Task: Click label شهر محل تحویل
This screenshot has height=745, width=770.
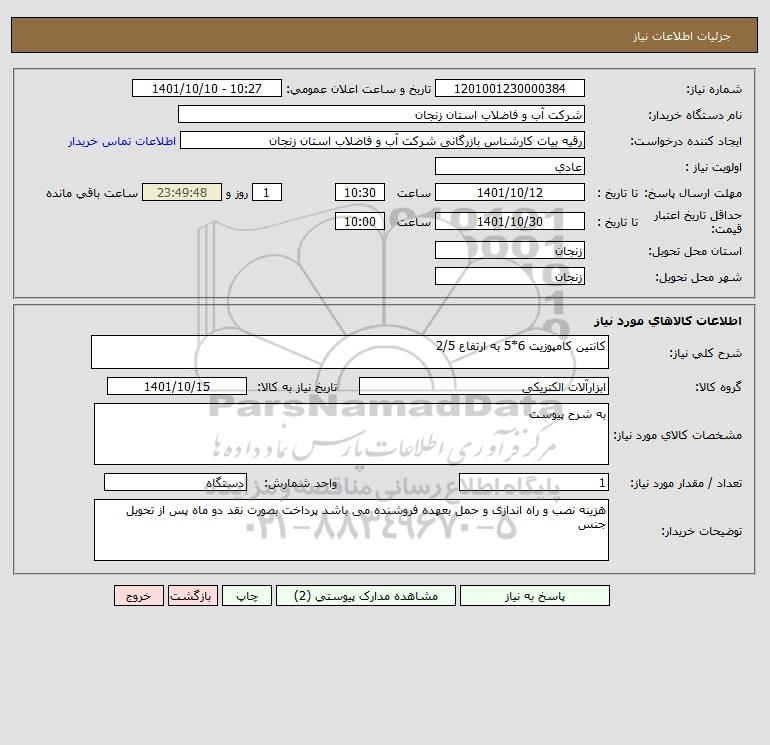Action: [x=698, y=277]
